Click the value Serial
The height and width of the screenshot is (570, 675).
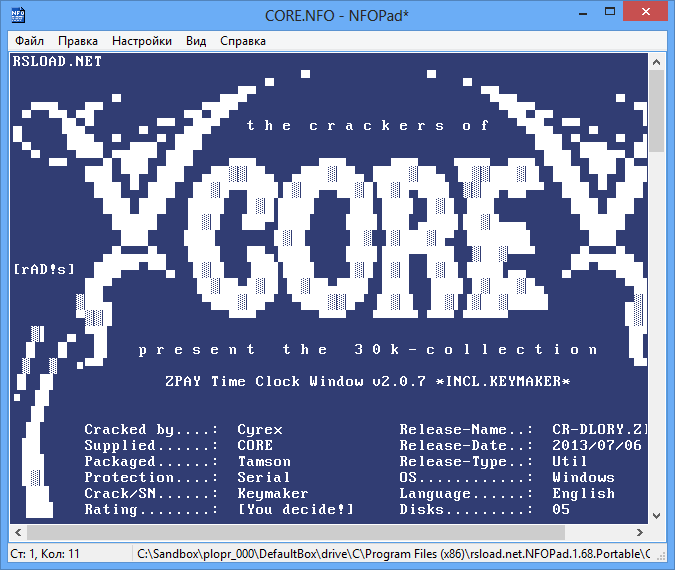pyautogui.click(x=264, y=477)
